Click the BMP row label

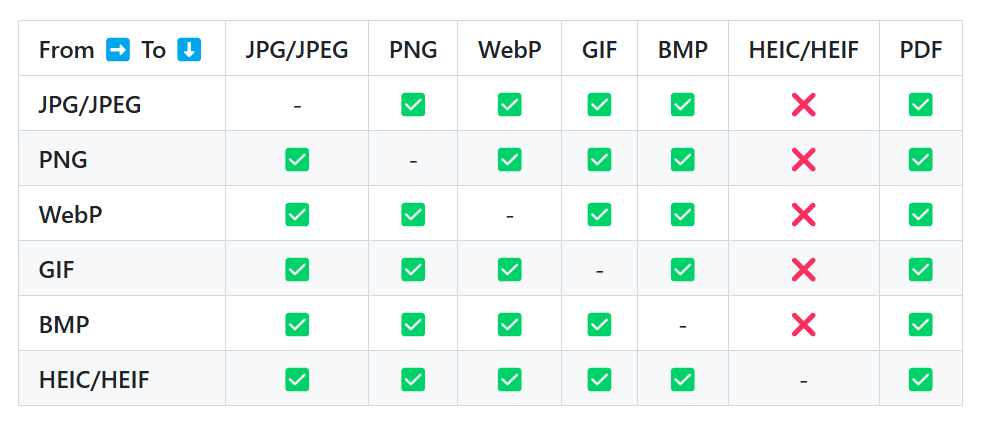pyautogui.click(x=65, y=324)
